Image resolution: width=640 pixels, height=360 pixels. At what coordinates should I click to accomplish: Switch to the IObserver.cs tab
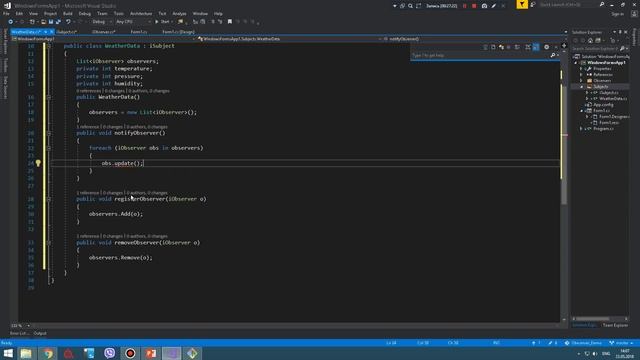click(103, 32)
